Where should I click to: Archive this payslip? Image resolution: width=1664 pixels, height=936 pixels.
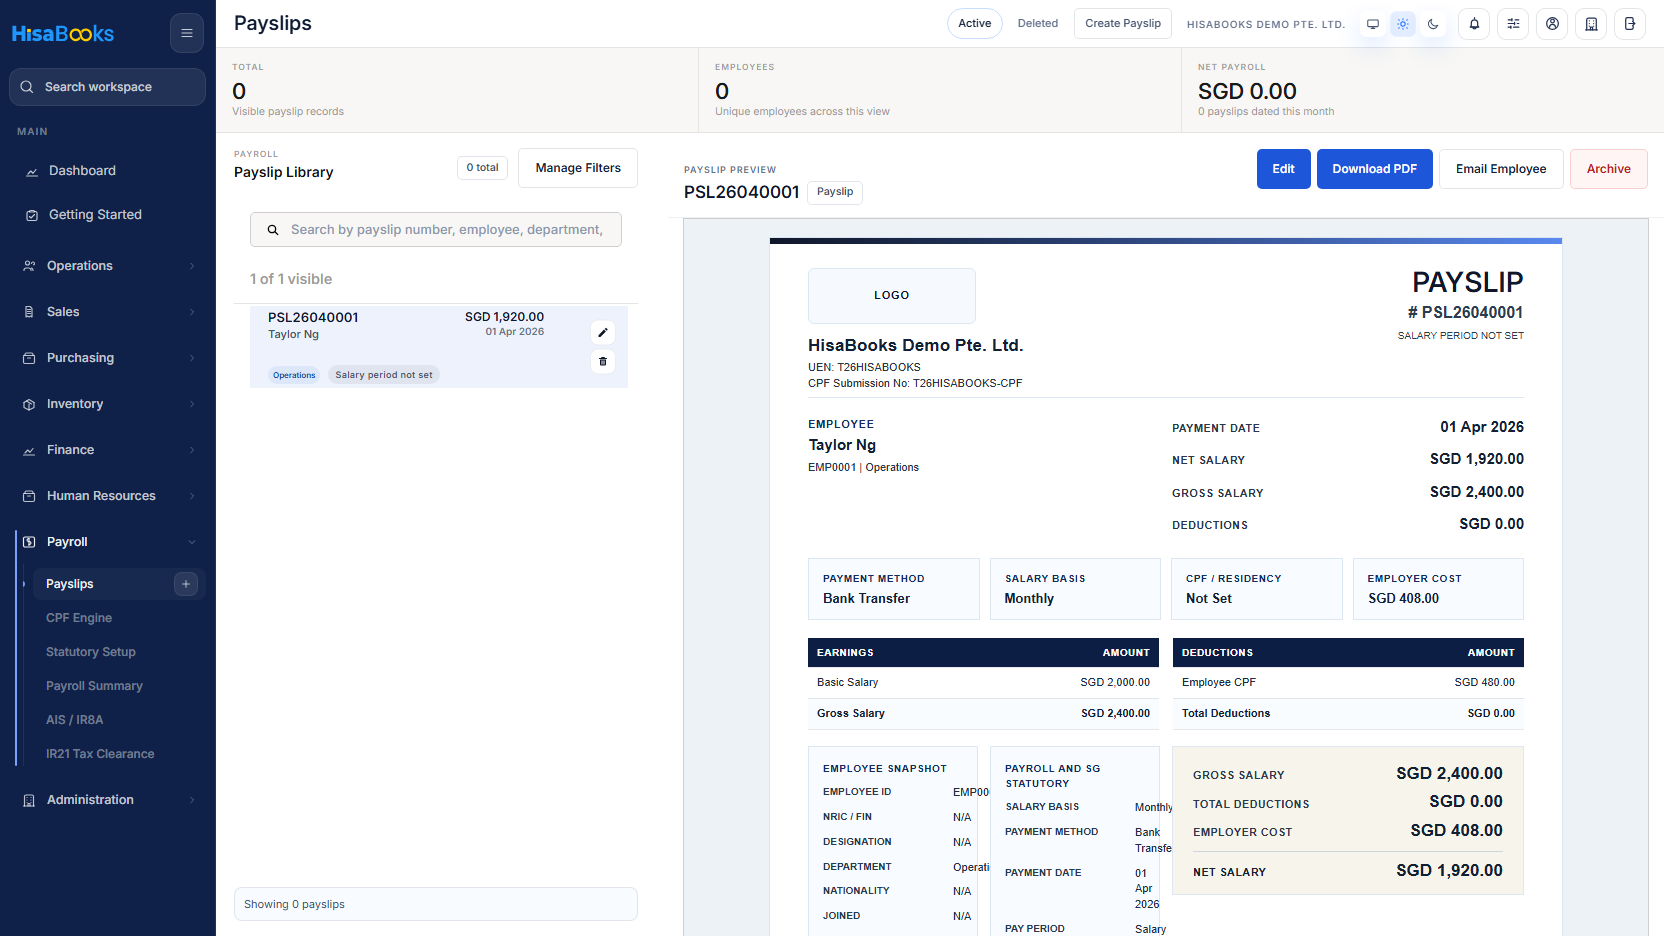tap(1609, 169)
